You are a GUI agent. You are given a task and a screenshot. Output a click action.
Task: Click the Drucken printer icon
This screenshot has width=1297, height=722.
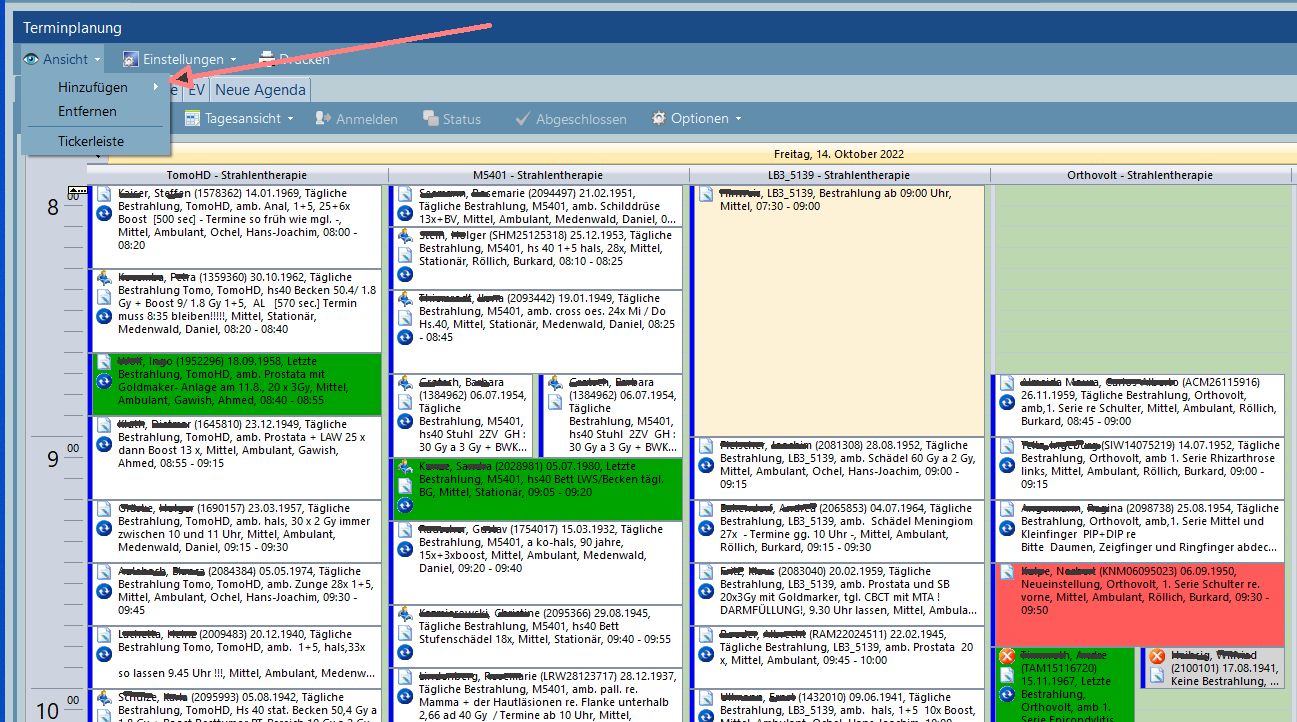tap(267, 59)
